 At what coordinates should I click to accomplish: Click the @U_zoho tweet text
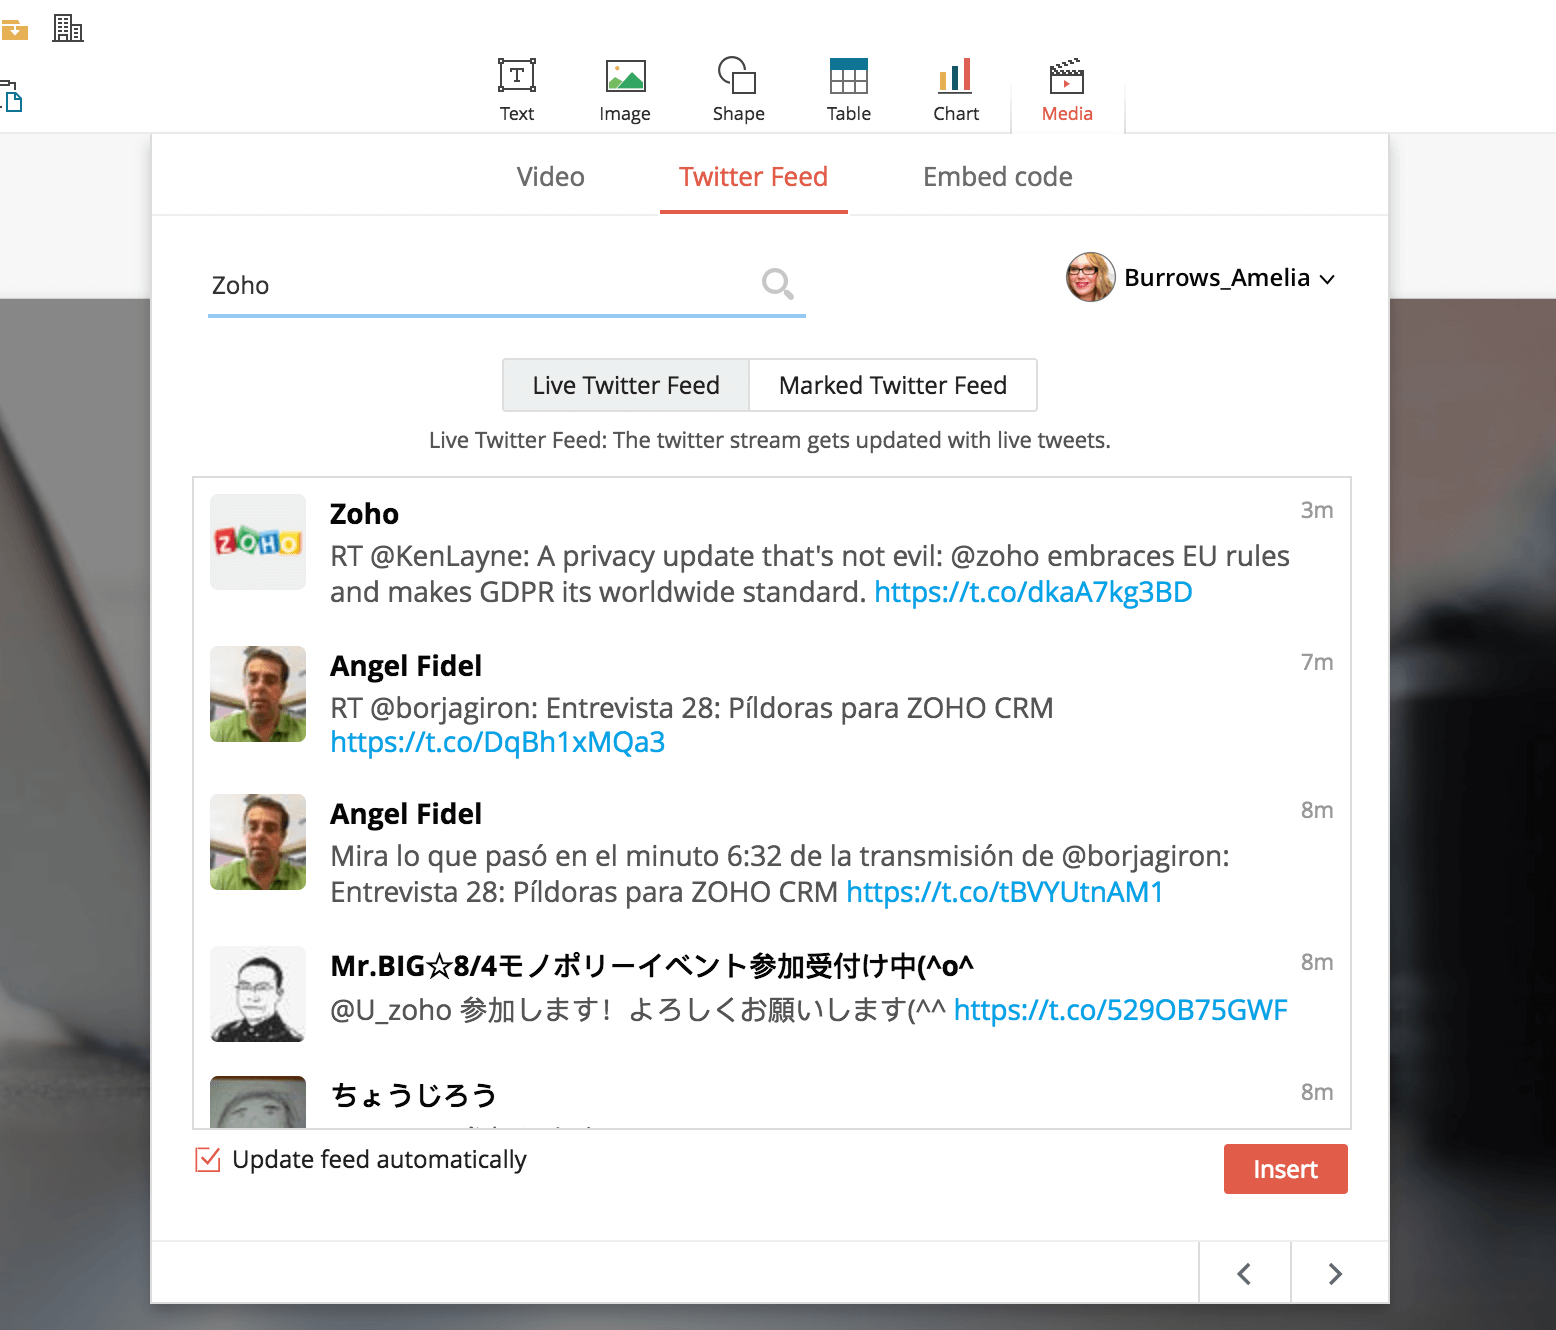(638, 1010)
